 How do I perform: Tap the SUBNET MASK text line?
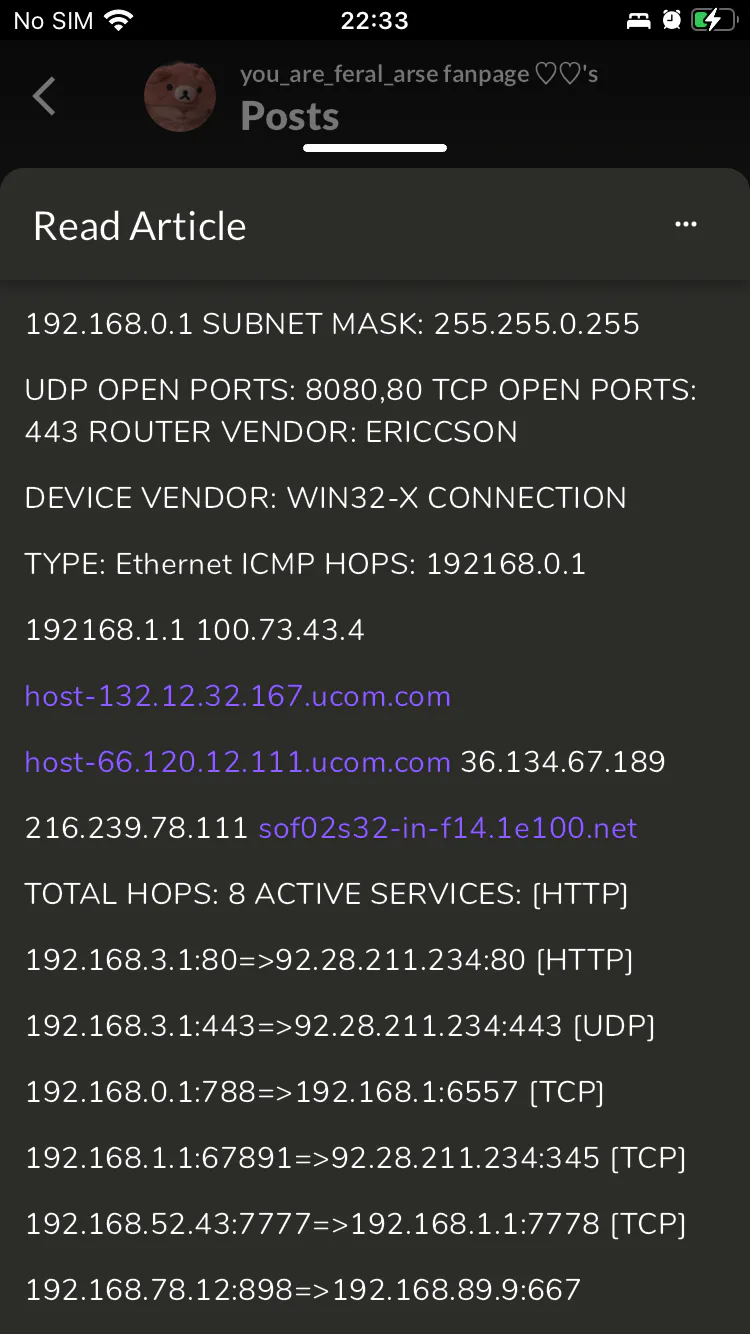pos(332,324)
